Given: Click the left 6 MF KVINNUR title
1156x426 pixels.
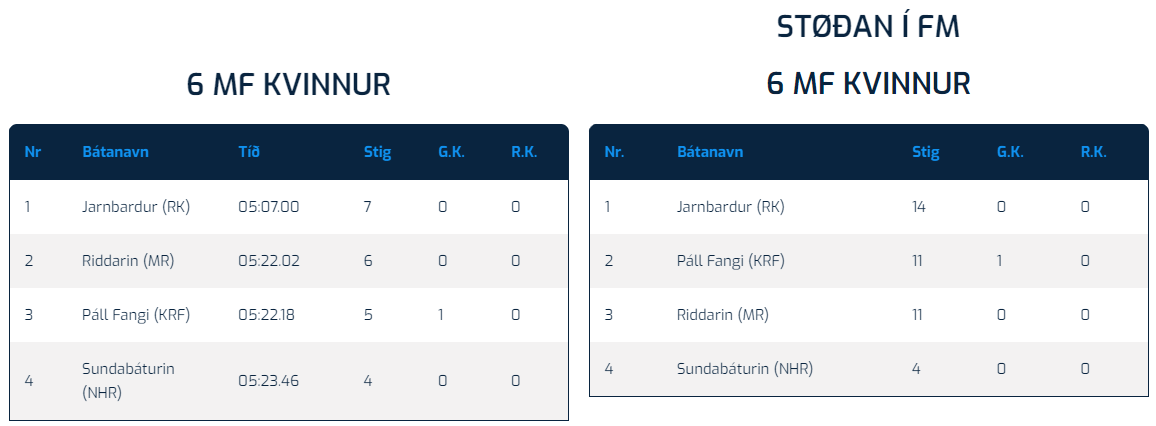Looking at the screenshot, I should (288, 85).
